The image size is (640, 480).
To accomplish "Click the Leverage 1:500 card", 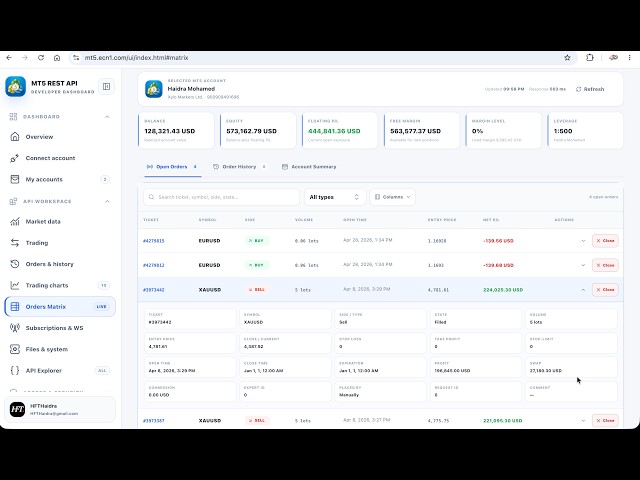I will pos(585,131).
